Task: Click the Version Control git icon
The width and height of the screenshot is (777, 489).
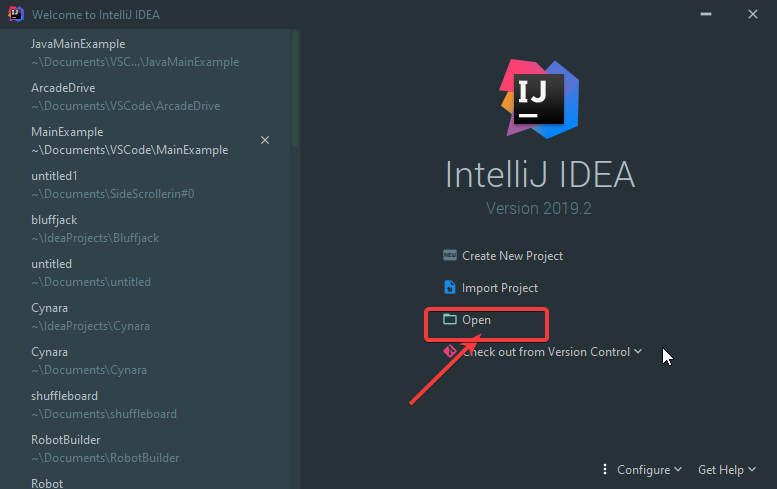Action: tap(449, 351)
